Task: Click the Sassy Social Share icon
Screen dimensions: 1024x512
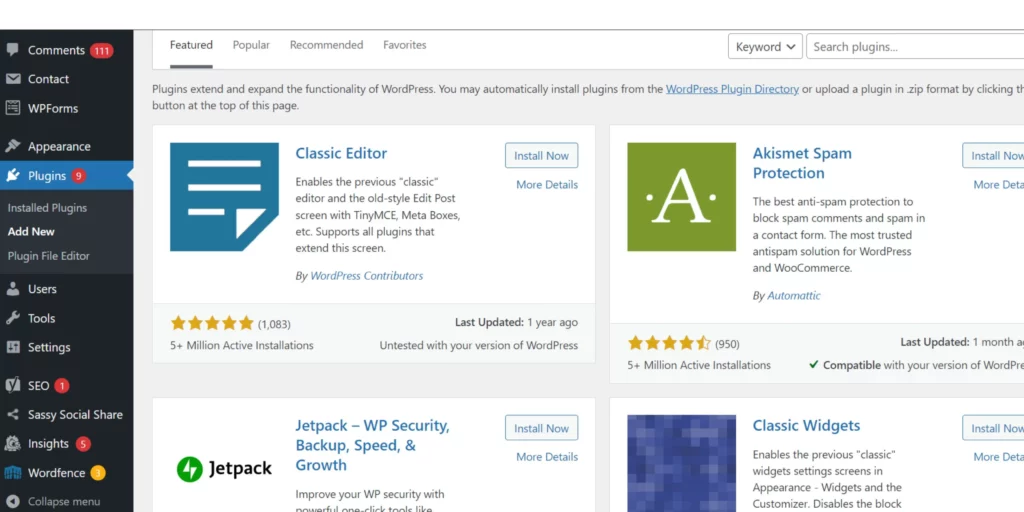Action: click(12, 415)
